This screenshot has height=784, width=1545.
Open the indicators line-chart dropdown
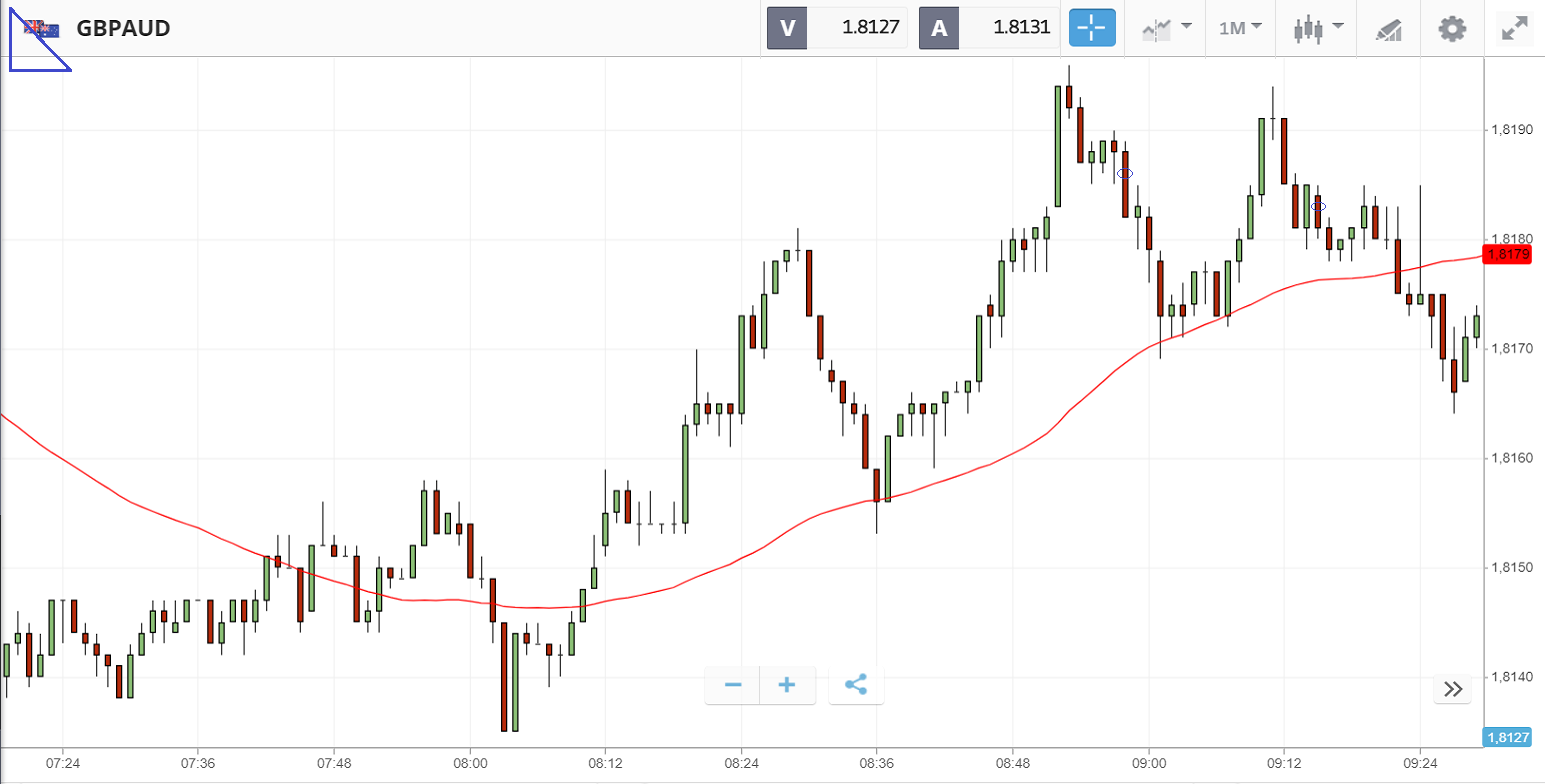pos(1167,28)
